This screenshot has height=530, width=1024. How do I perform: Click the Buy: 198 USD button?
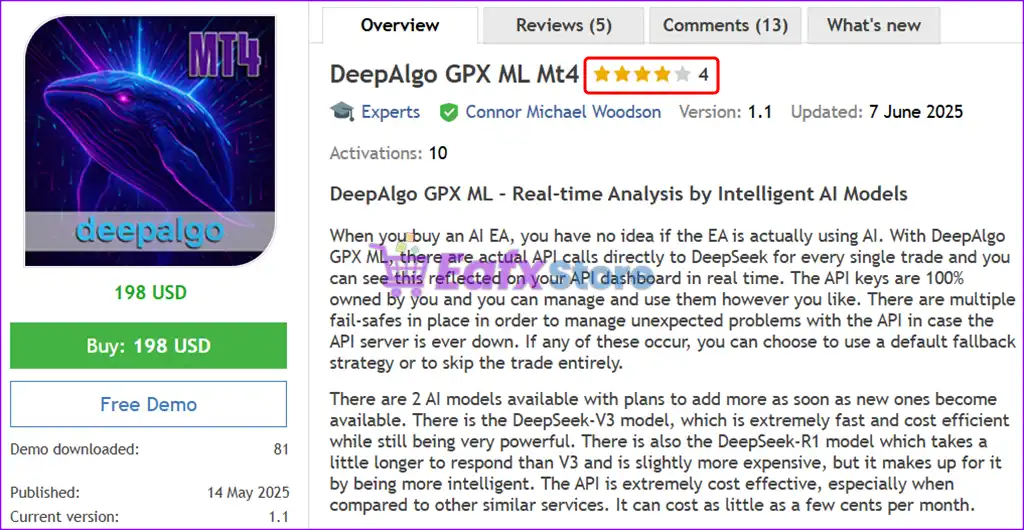tap(148, 345)
